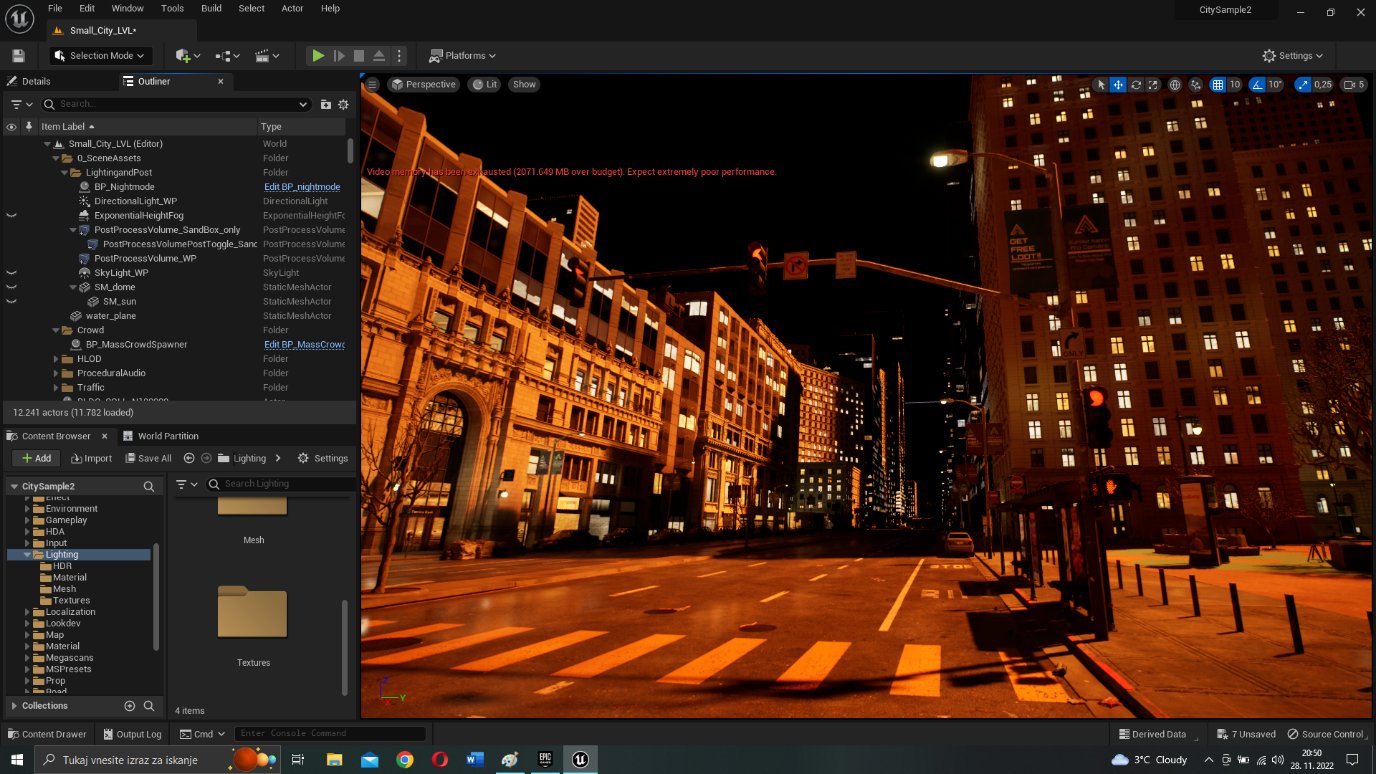Switch to the Details tab
This screenshot has height=774, width=1376.
click(x=29, y=82)
